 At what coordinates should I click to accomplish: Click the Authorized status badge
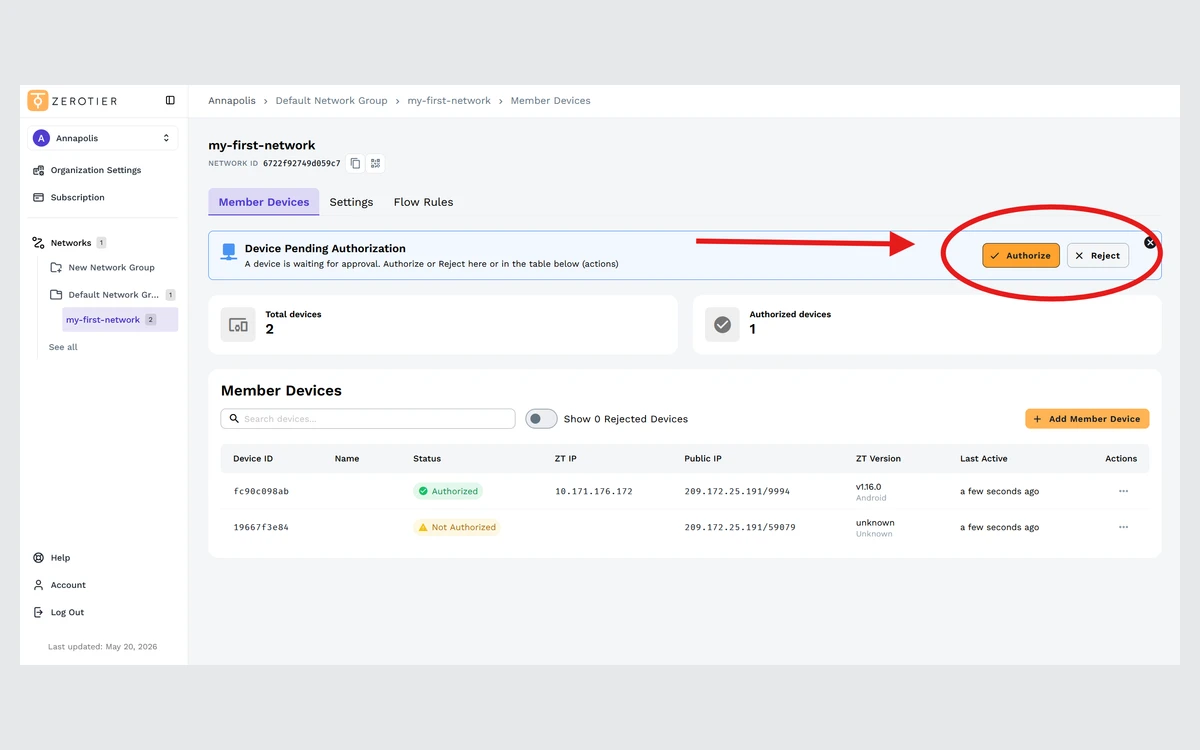448,491
